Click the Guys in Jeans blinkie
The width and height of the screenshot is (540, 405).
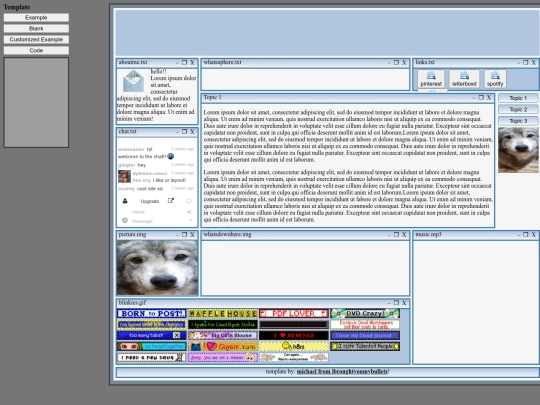coord(223,346)
